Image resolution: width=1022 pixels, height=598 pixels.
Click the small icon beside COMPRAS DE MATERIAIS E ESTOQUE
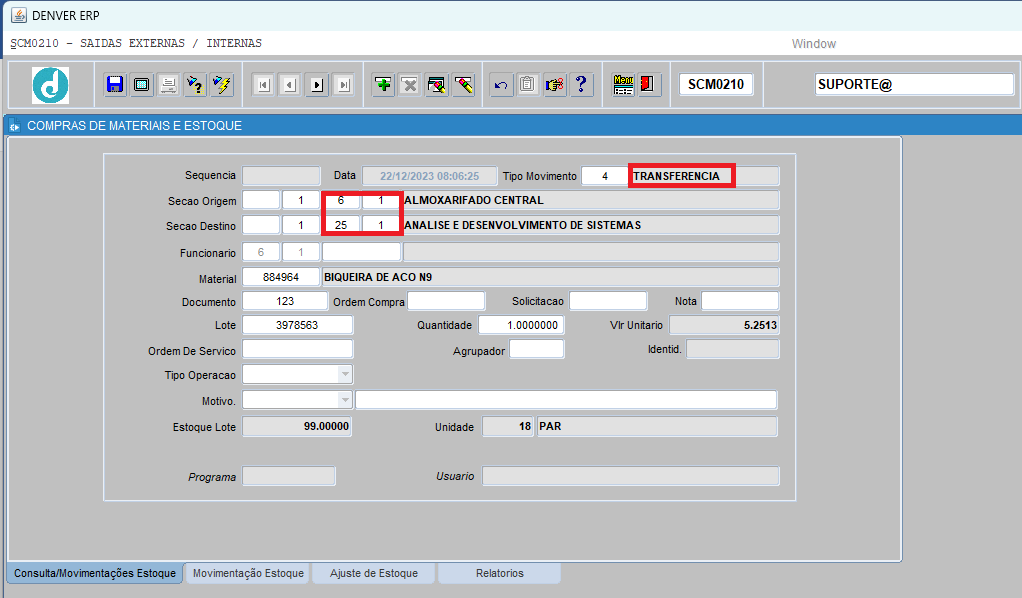14,127
